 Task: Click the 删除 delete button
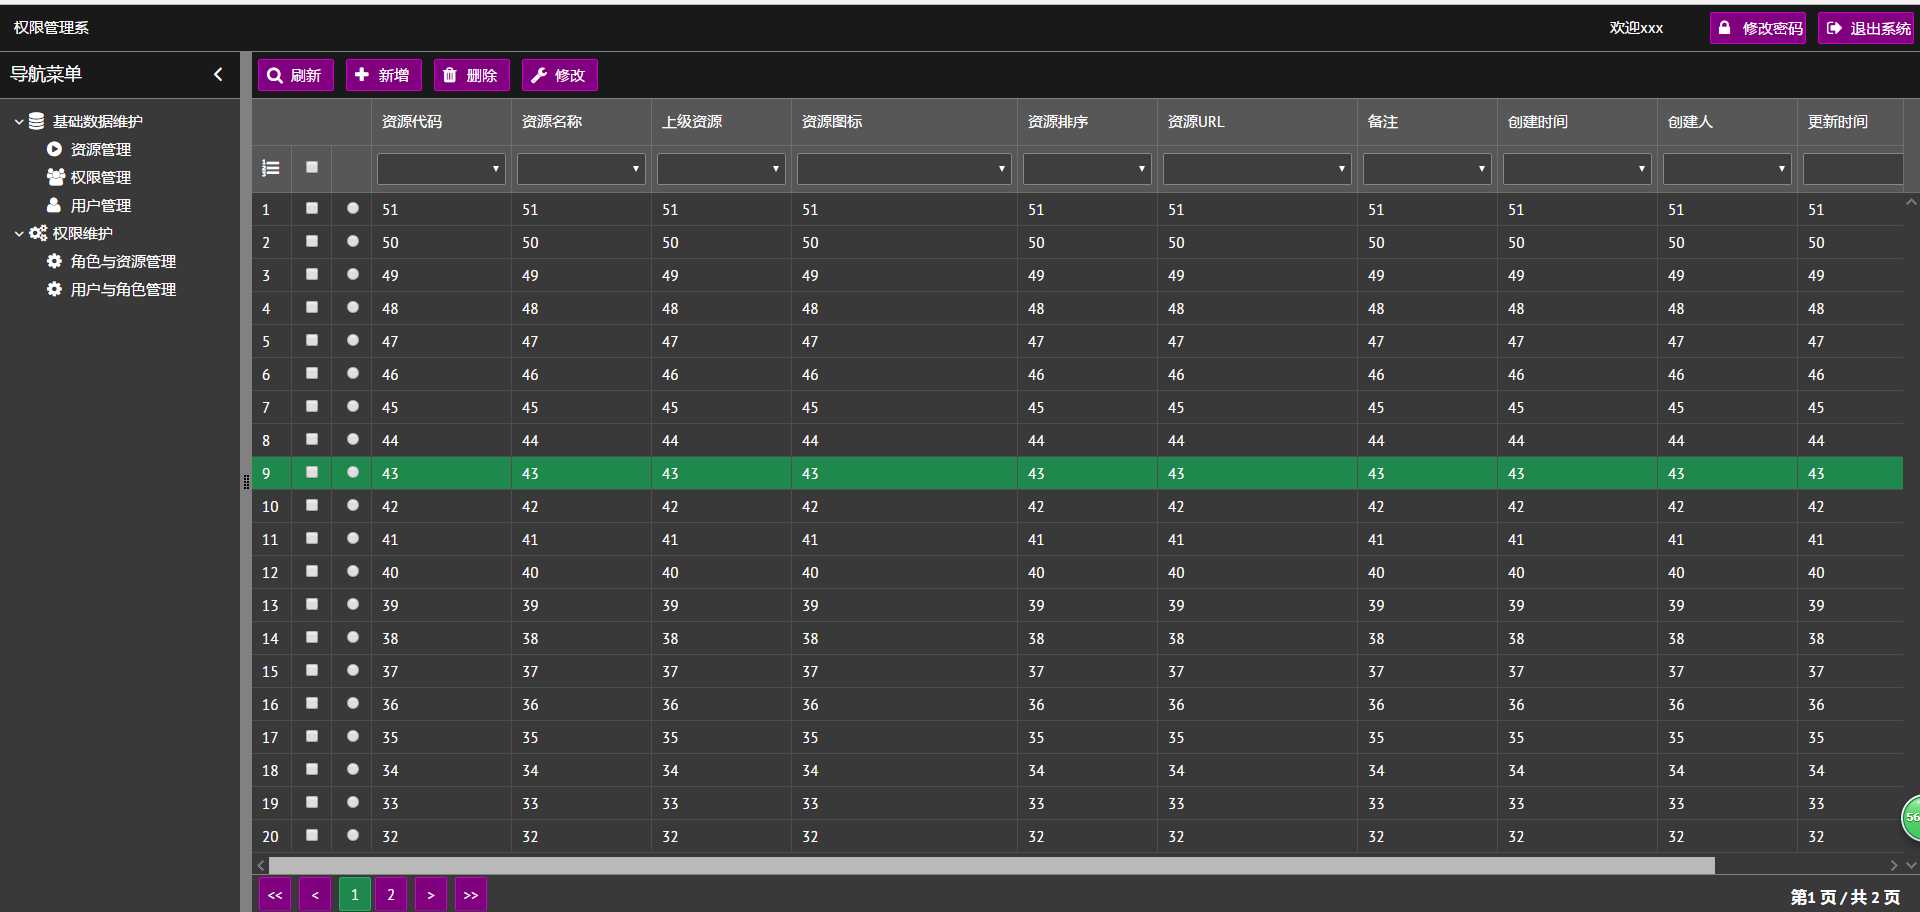472,75
